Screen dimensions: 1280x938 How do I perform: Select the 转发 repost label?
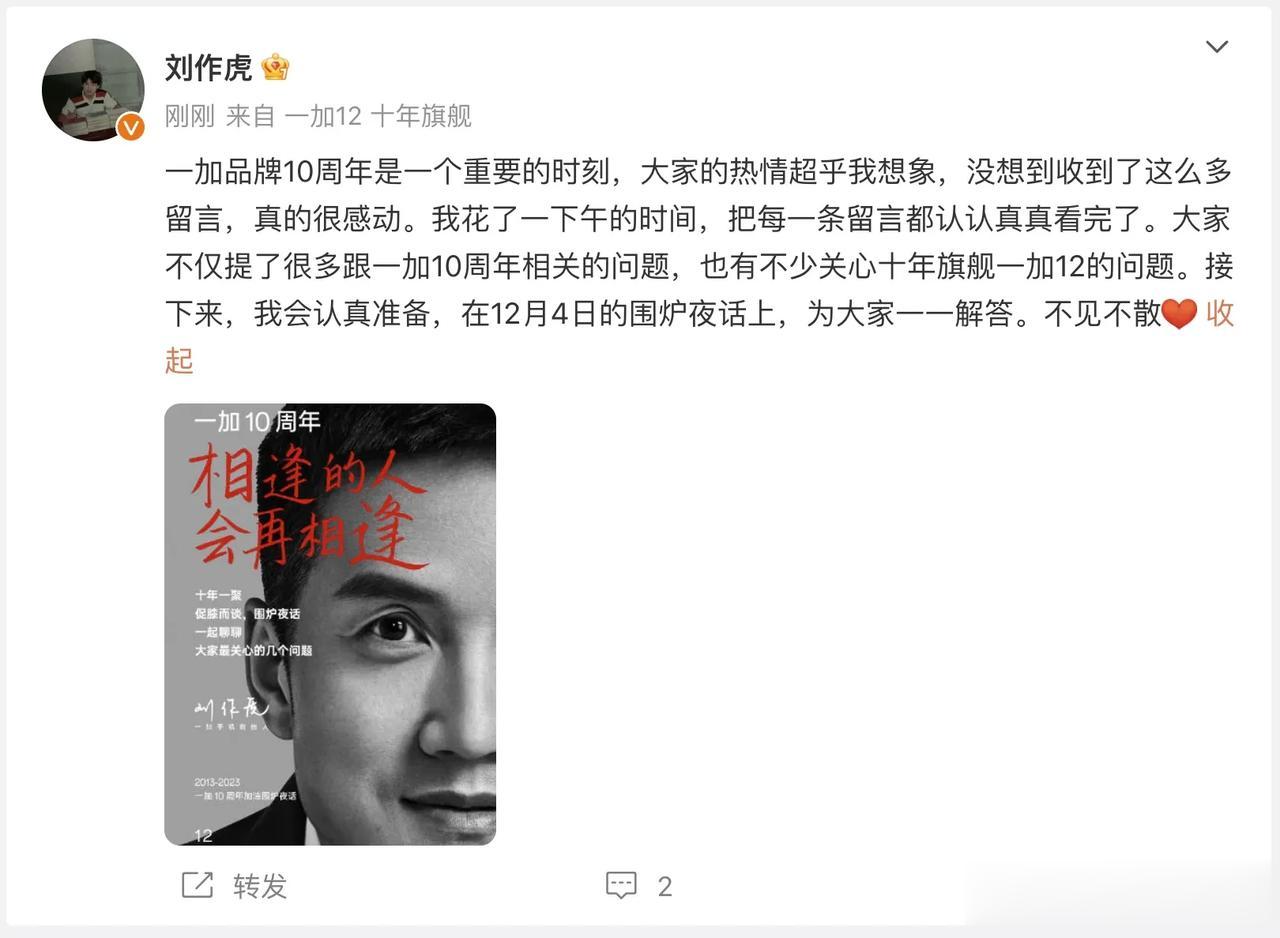click(x=260, y=886)
